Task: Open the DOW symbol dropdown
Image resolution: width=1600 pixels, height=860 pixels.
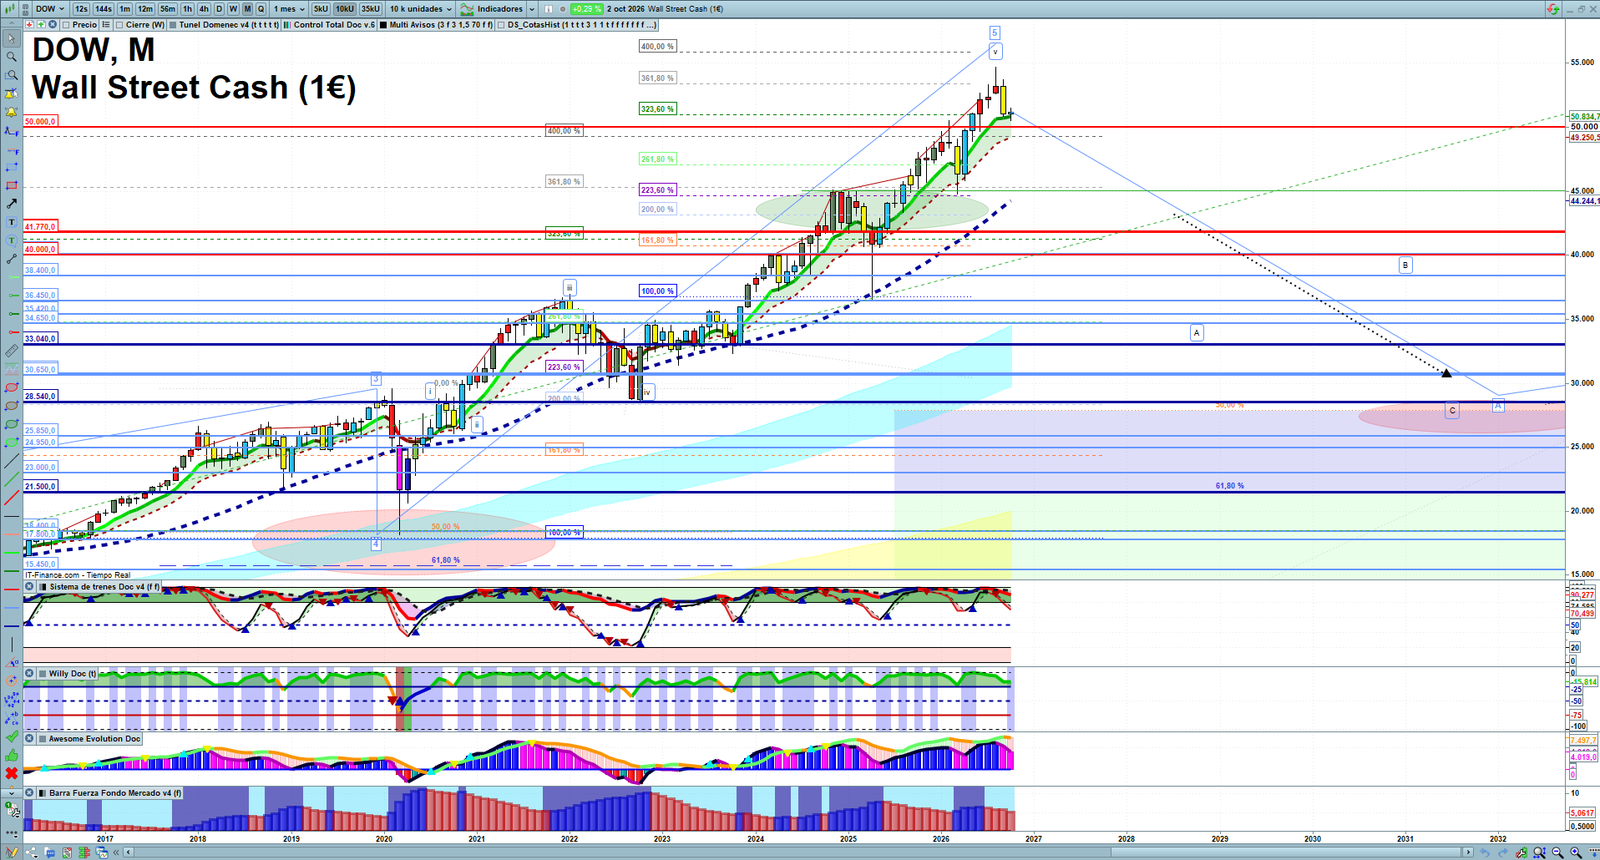Action: pos(50,9)
